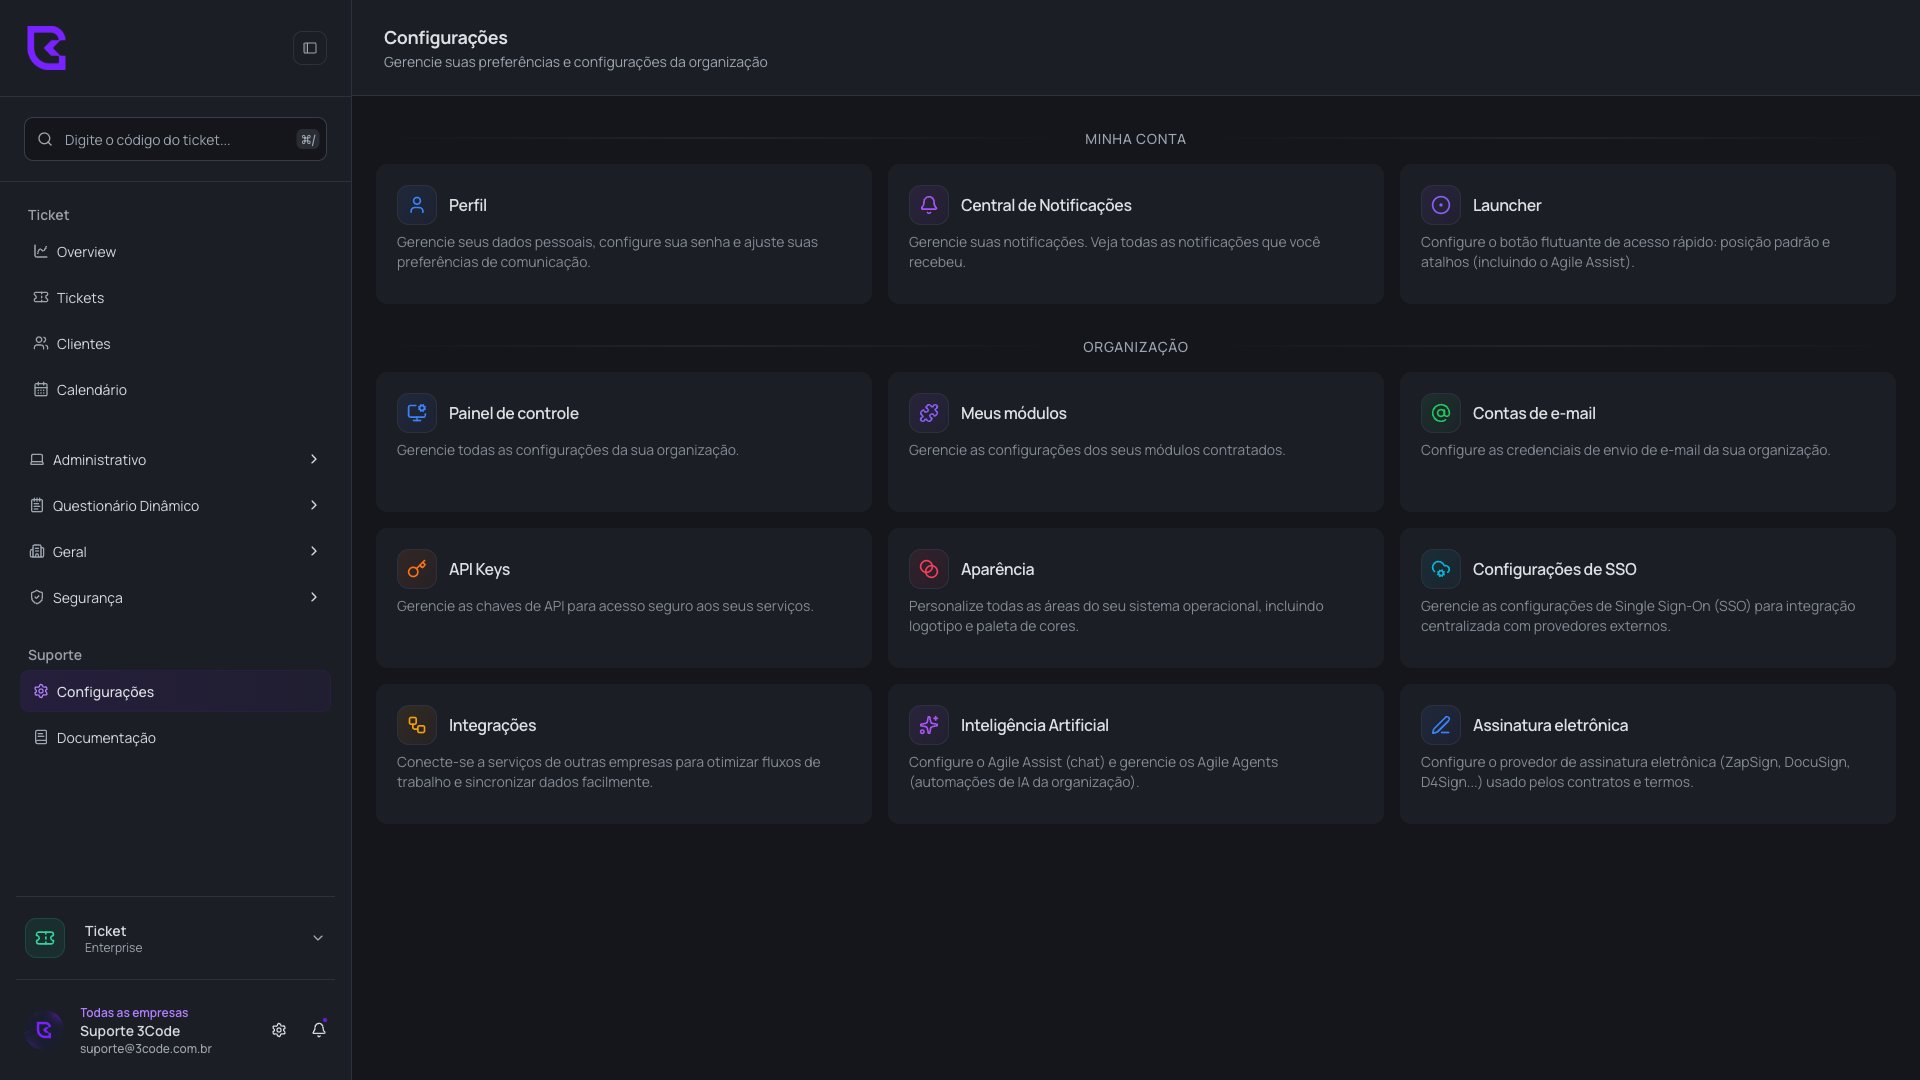
Task: Click the Launcher circle-dot icon
Action: point(1441,205)
